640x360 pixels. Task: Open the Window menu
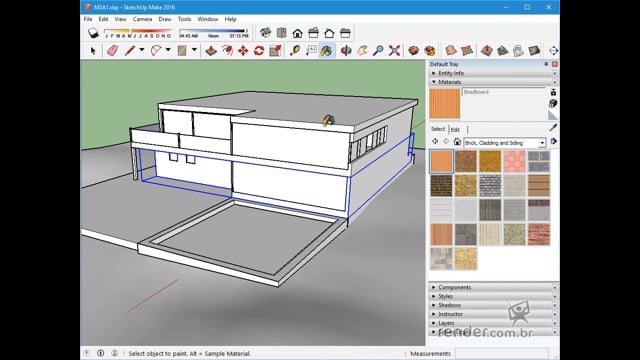pyautogui.click(x=208, y=19)
